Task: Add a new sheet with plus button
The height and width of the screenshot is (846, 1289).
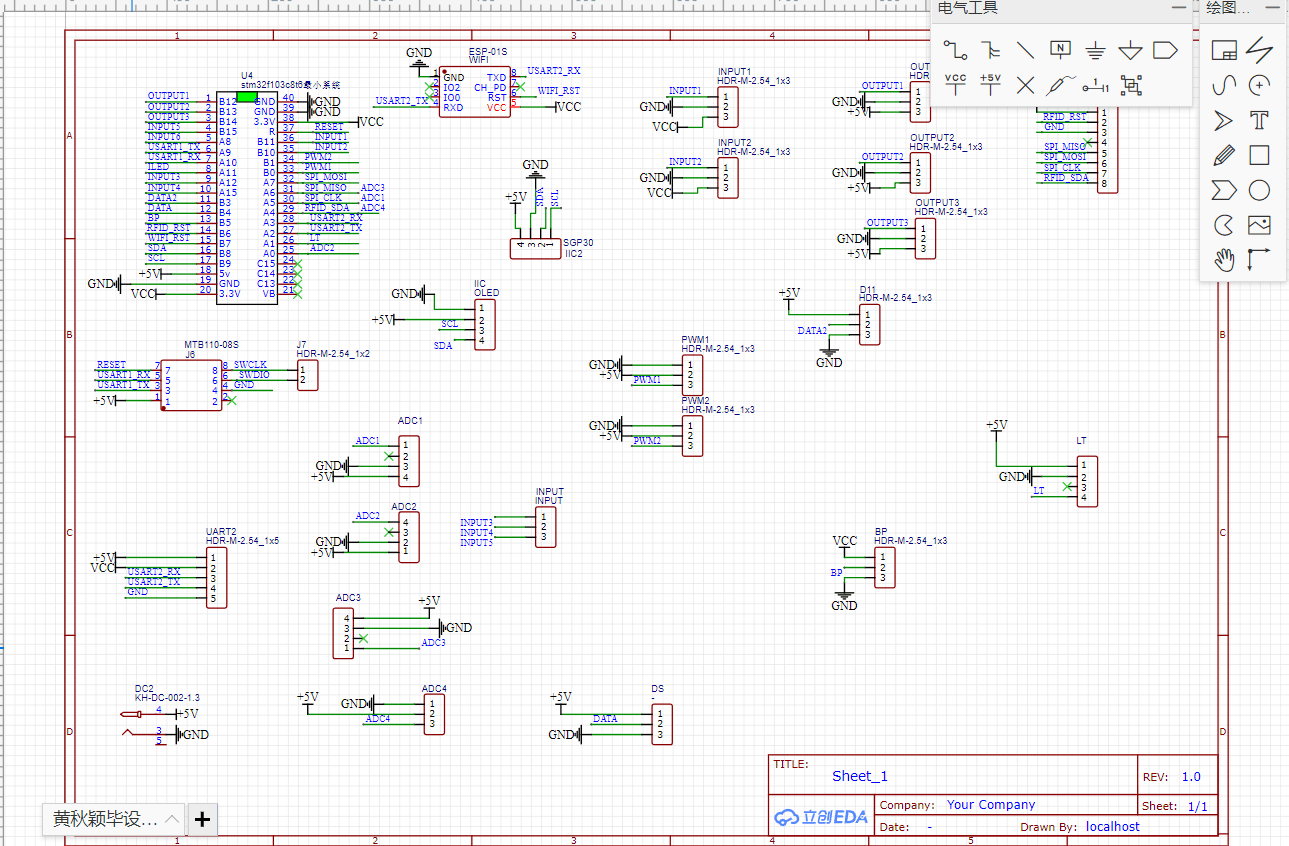Action: (202, 820)
